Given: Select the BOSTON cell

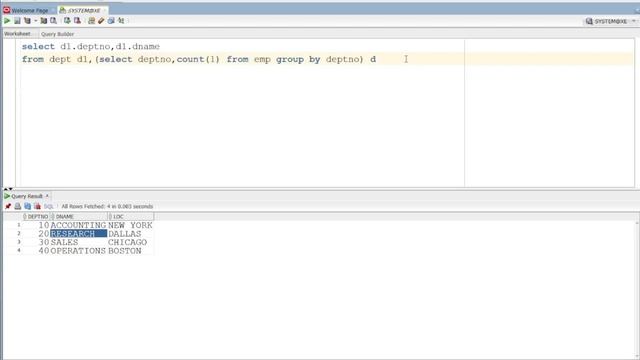Looking at the screenshot, I should tap(131, 251).
